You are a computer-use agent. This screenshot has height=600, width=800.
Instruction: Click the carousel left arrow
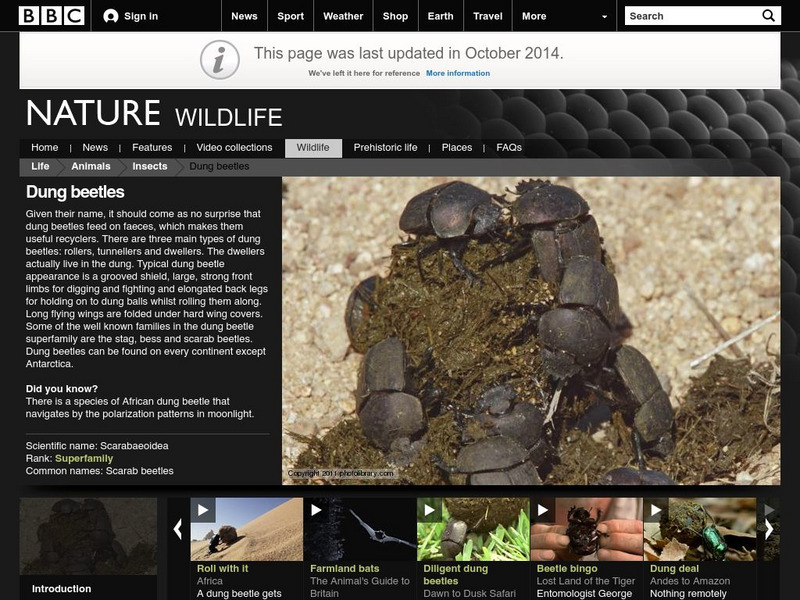point(177,528)
